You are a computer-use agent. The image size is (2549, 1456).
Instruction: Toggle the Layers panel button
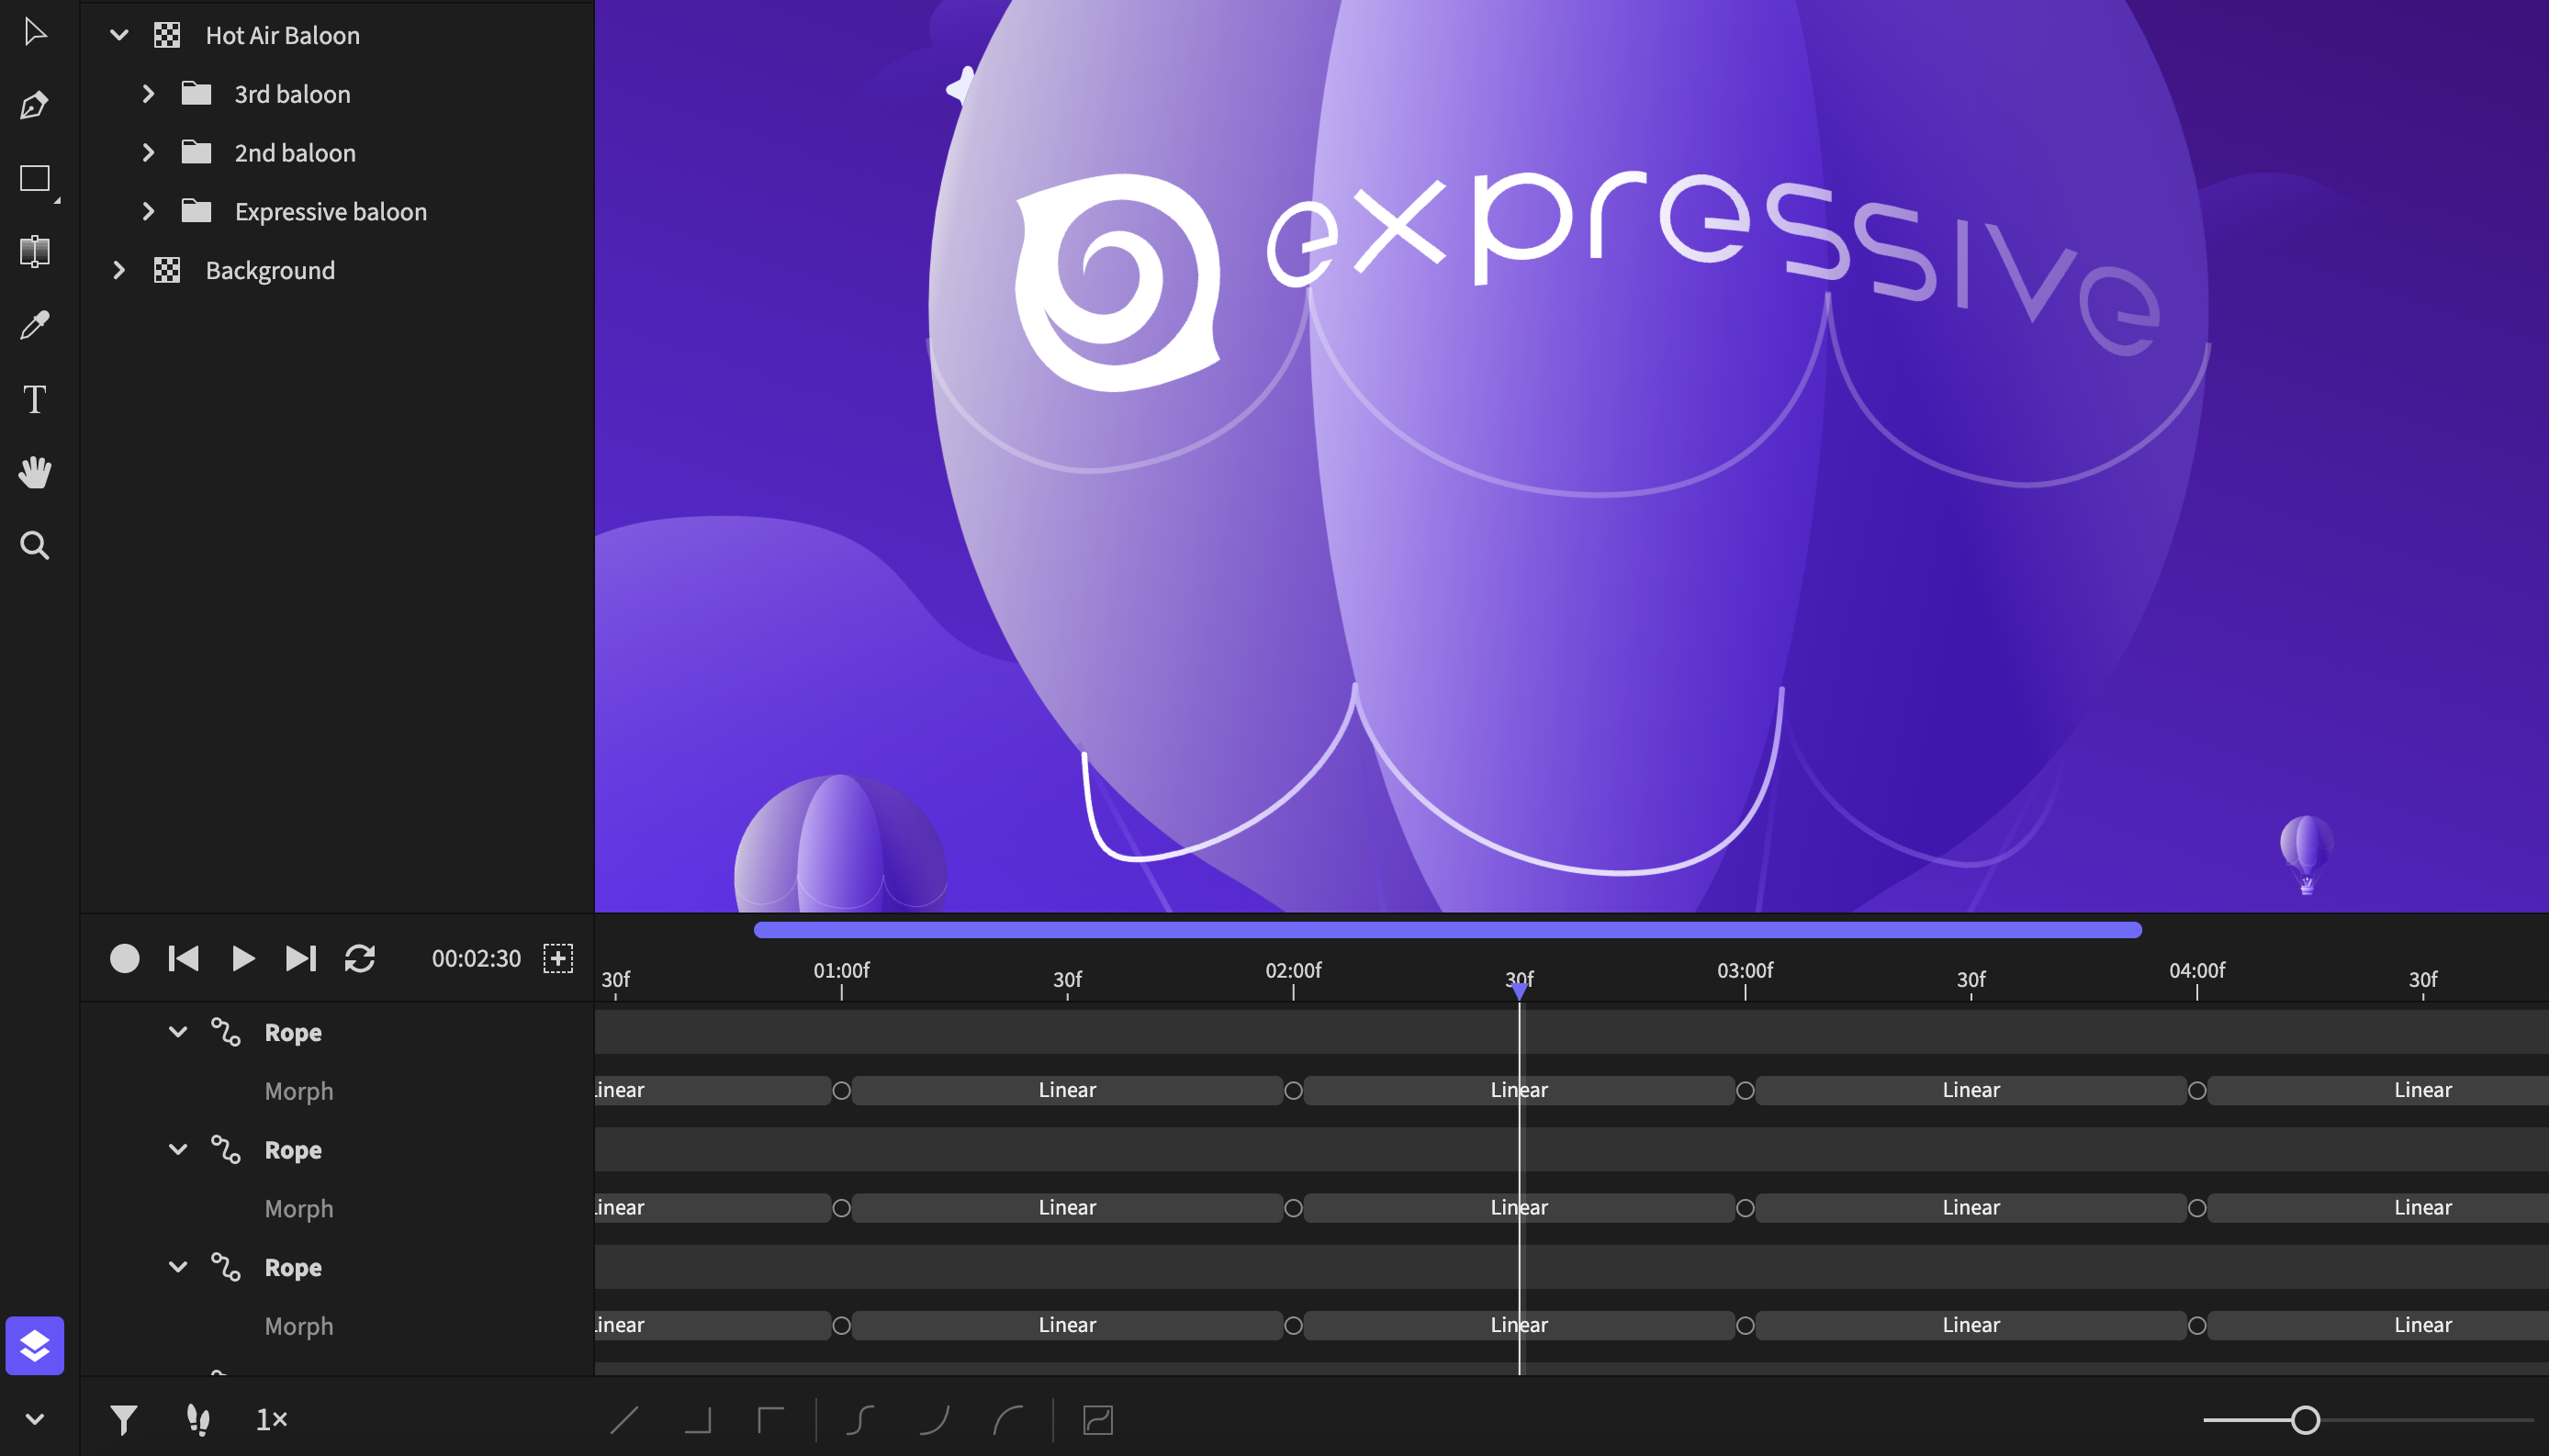[35, 1346]
